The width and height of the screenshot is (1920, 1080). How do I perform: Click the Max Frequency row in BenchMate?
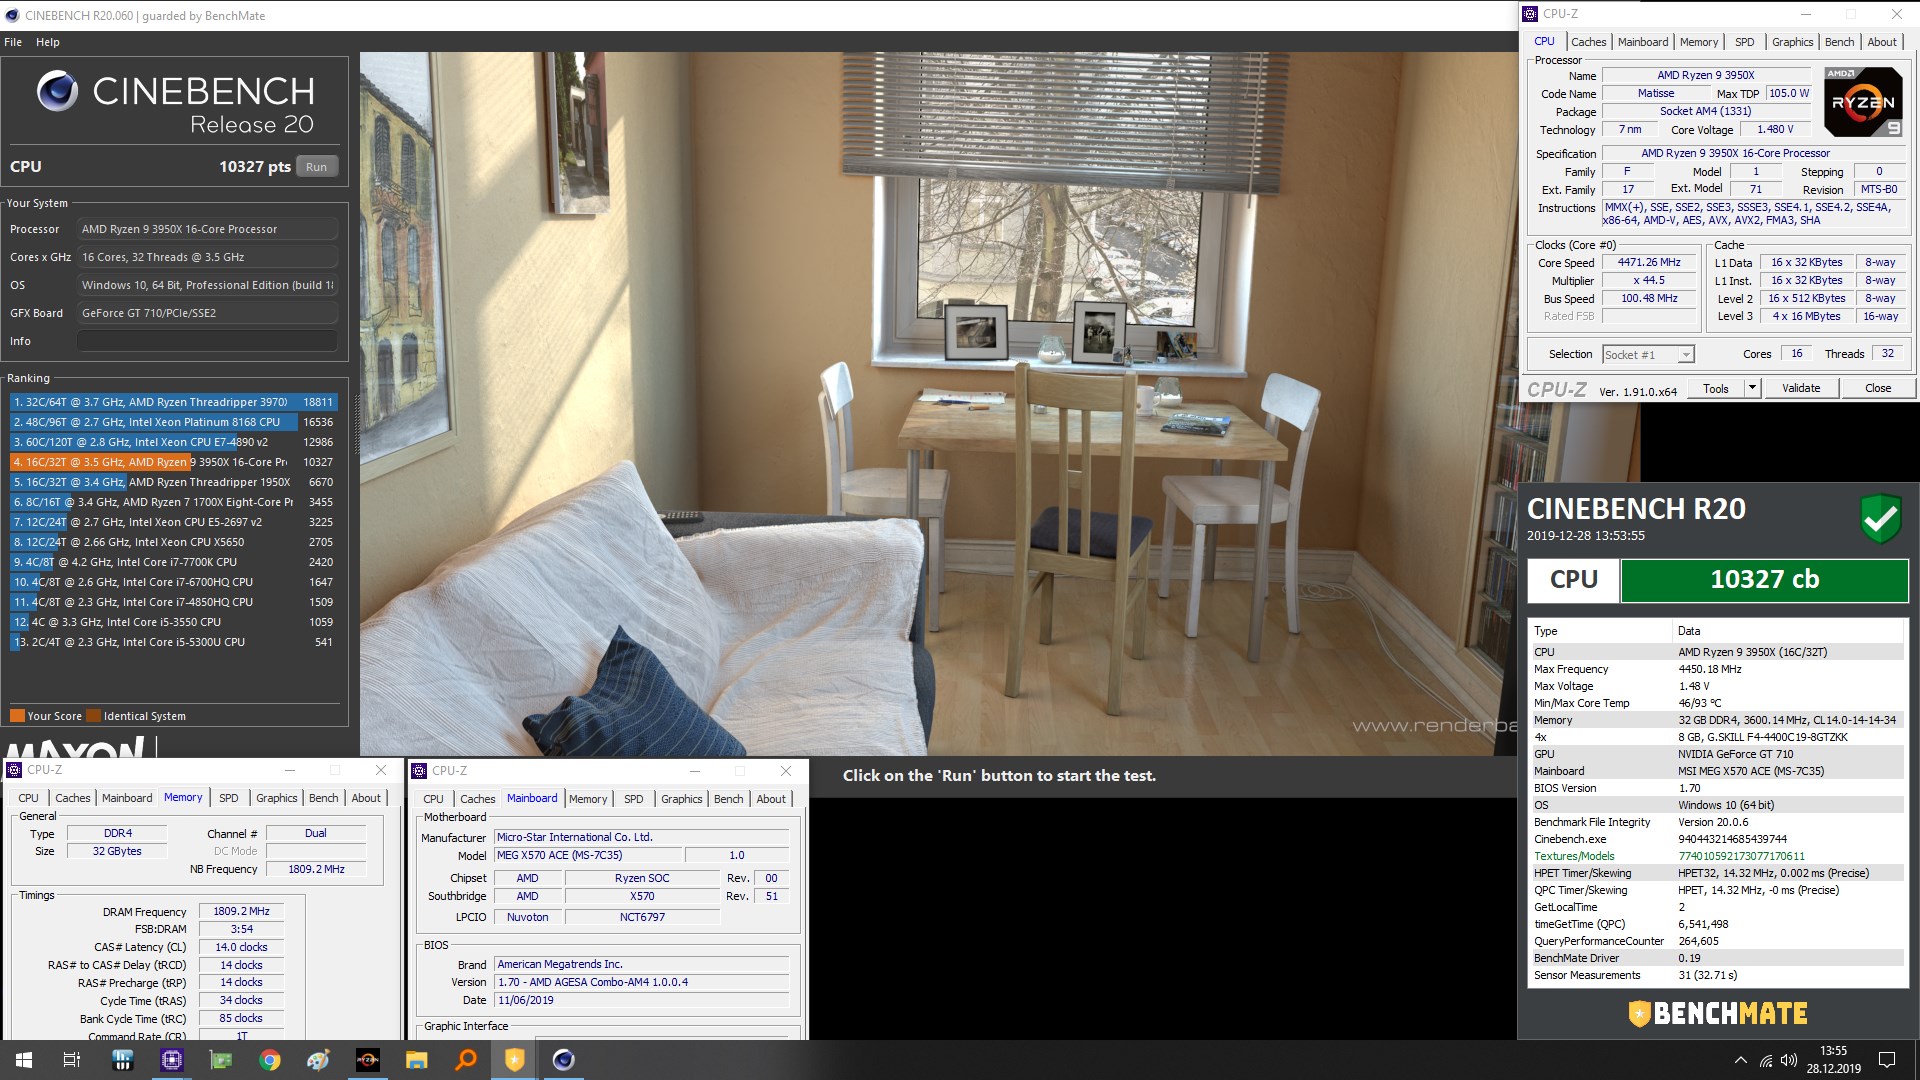pyautogui.click(x=1716, y=669)
